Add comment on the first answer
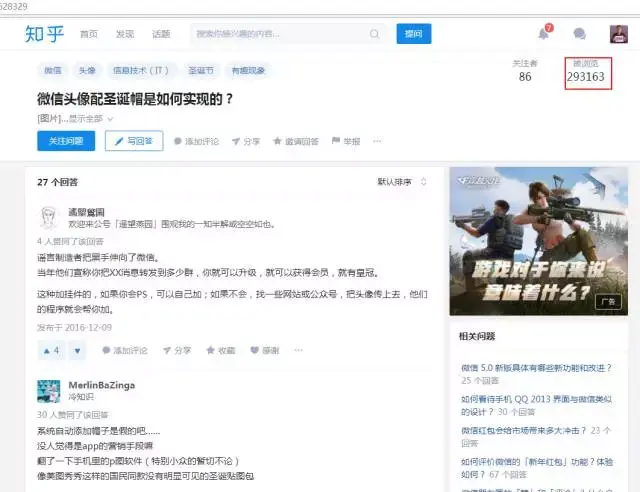Screen dimensions: 640x492 [x=125, y=350]
